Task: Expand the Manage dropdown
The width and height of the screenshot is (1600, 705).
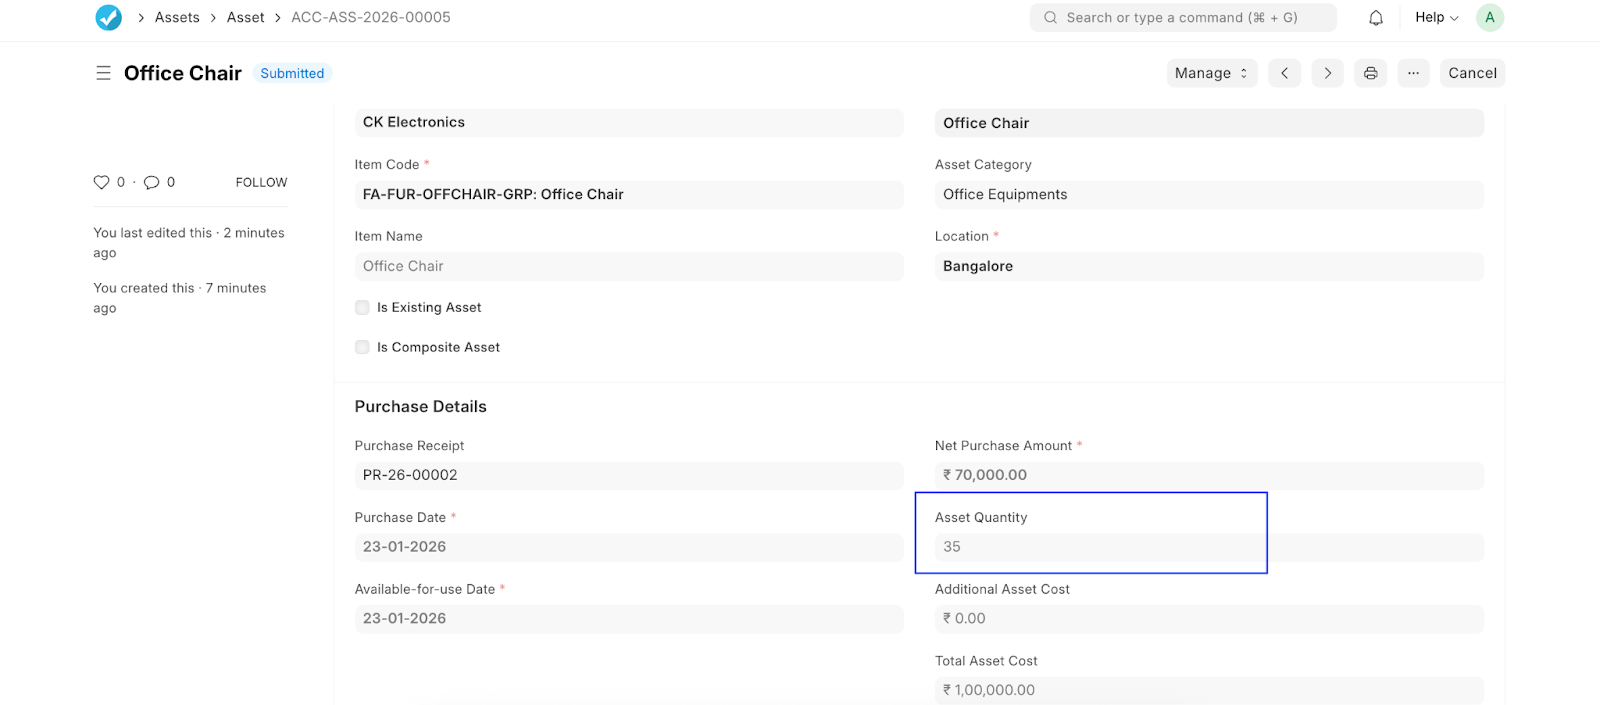Action: [x=1211, y=73]
